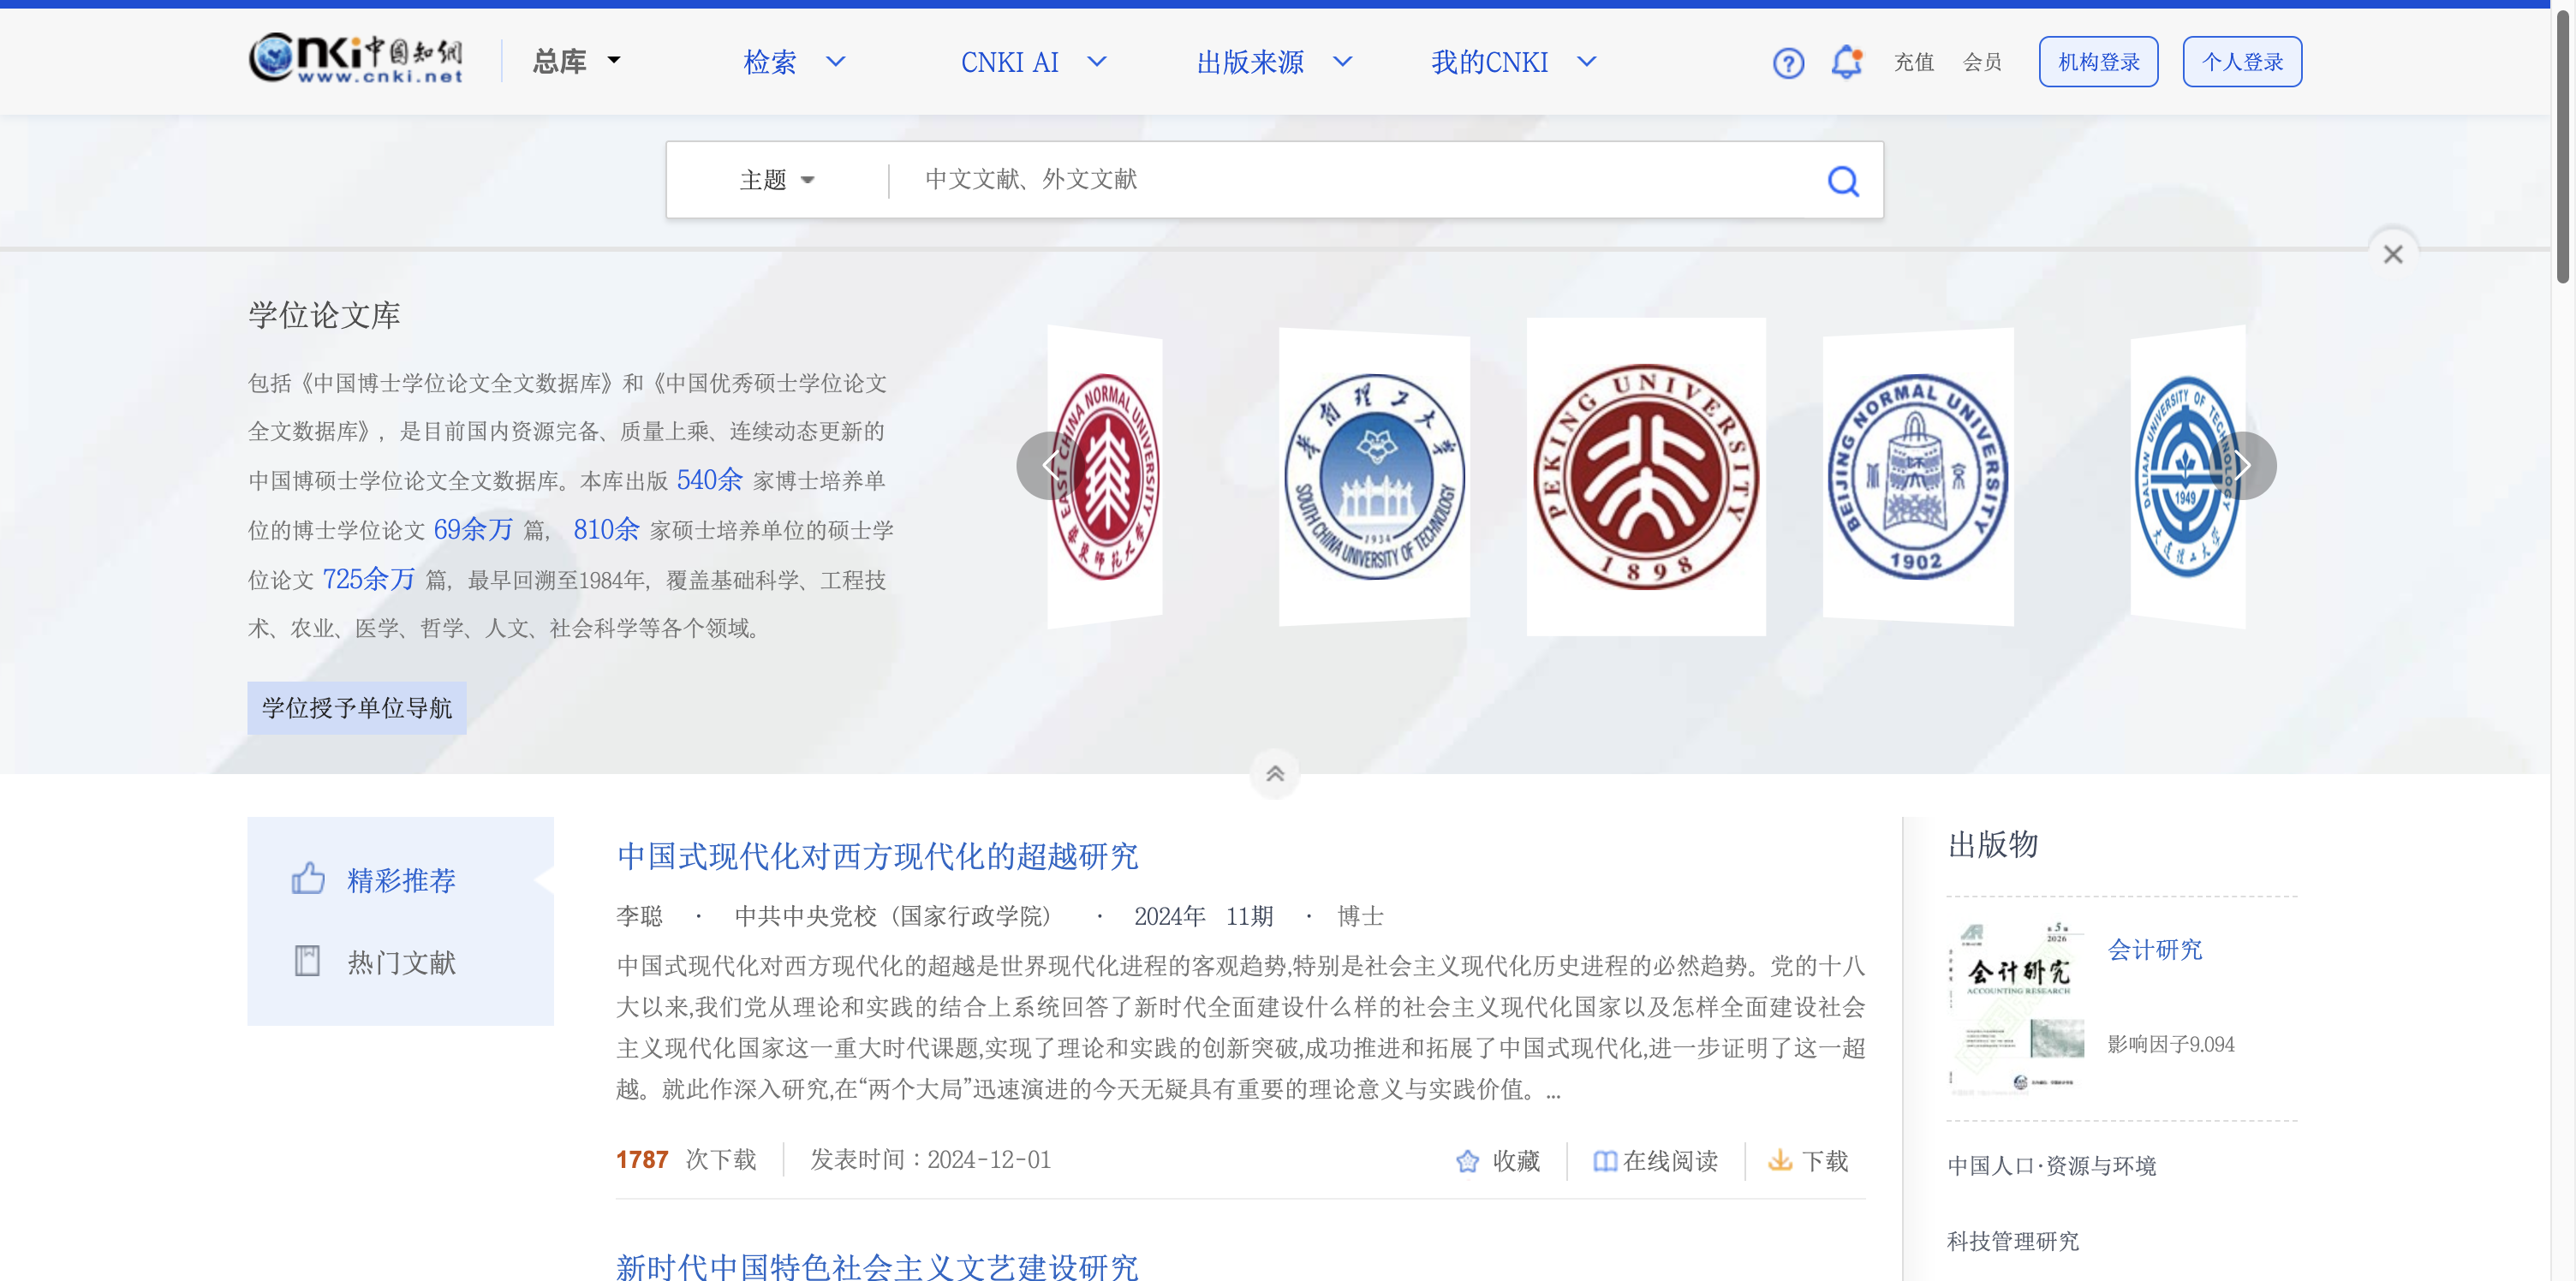2576x1281 pixels.
Task: Click the search magnifier icon
Action: pyautogui.click(x=1843, y=181)
